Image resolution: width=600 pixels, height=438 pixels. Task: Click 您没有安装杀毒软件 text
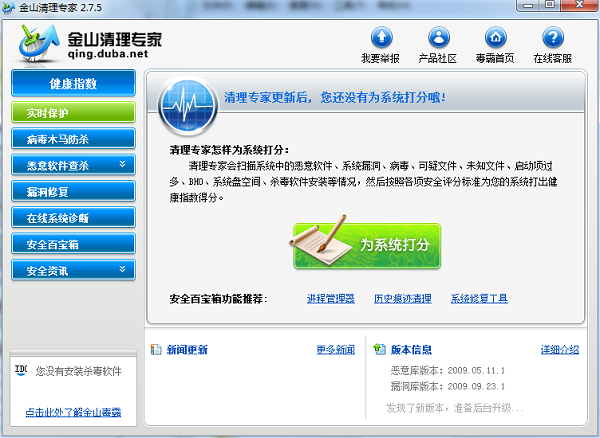[78, 371]
